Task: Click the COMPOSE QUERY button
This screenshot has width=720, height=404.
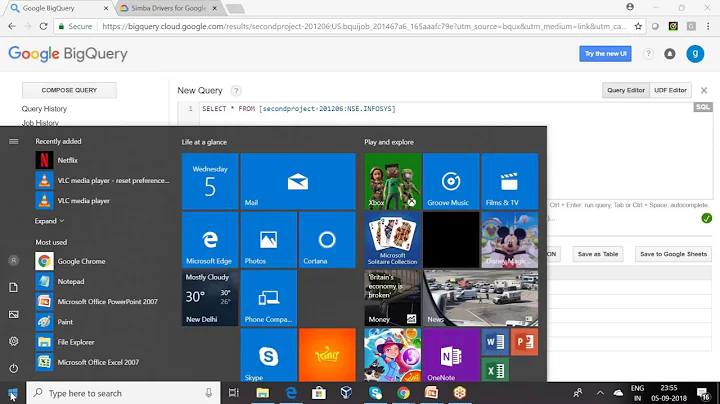Action: [69, 90]
